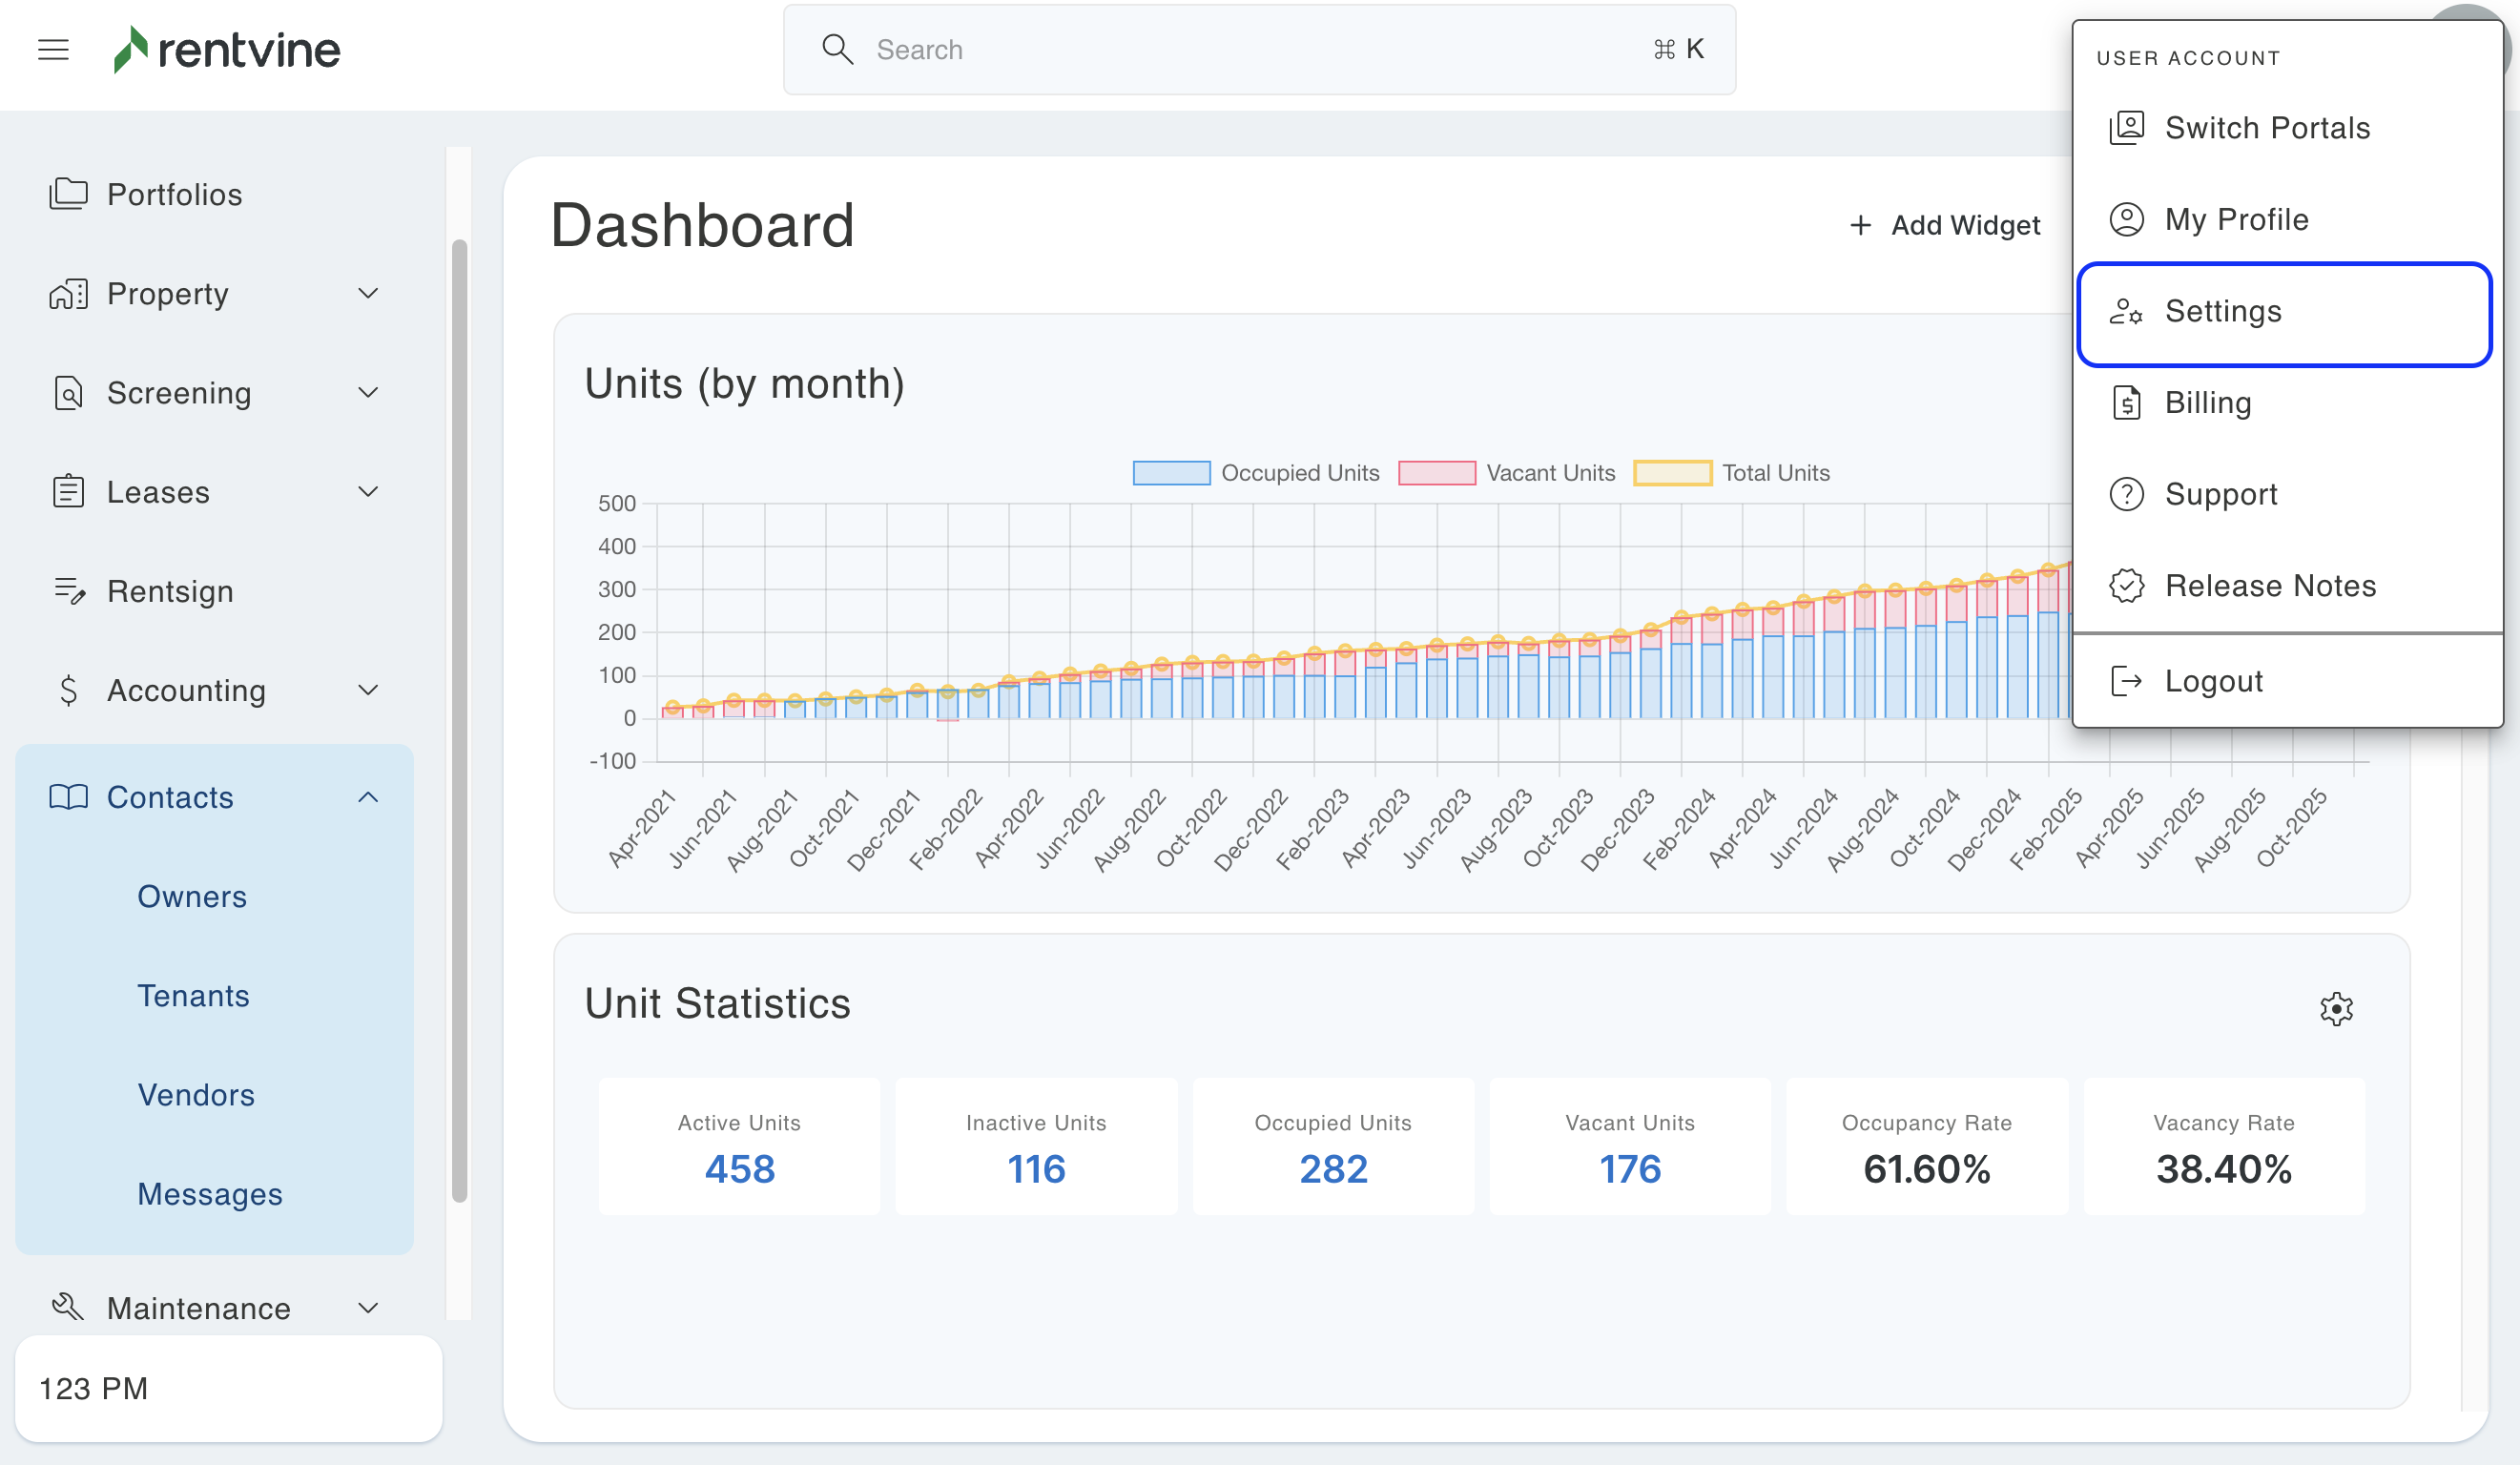
Task: Click the hamburger menu icon
Action: coord(53,49)
